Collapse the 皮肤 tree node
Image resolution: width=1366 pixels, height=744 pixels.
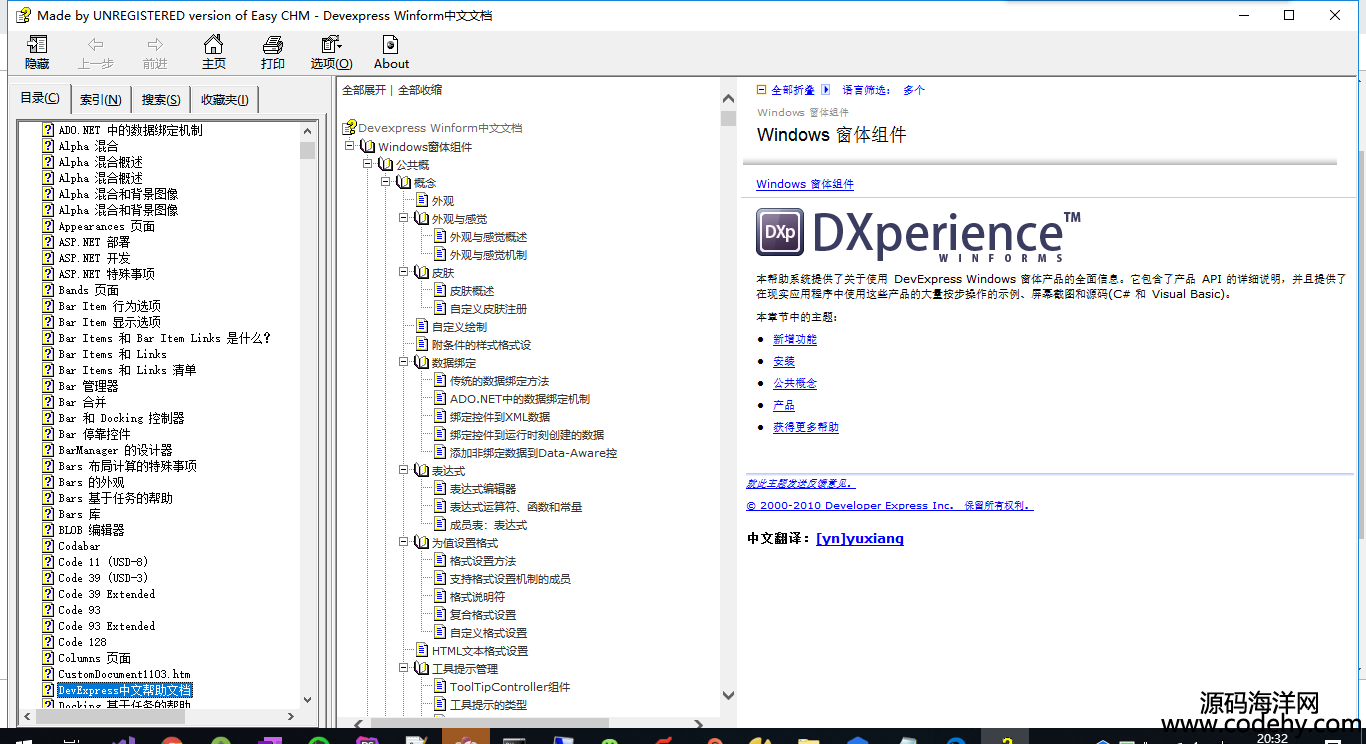click(404, 272)
